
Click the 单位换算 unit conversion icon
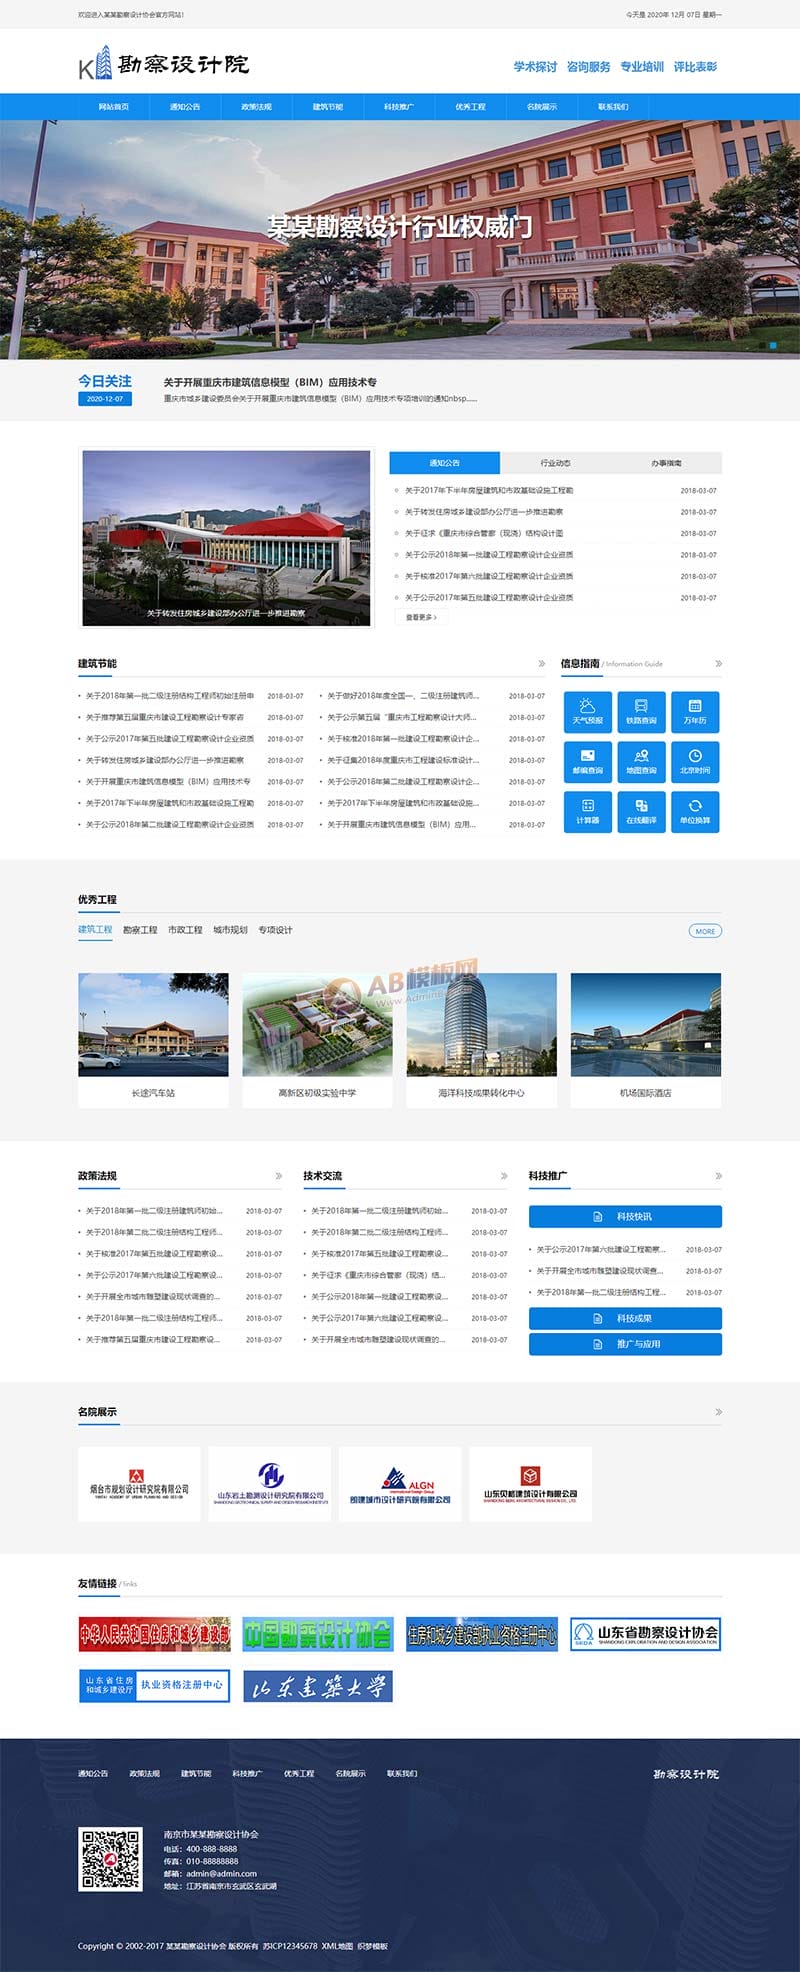[695, 811]
